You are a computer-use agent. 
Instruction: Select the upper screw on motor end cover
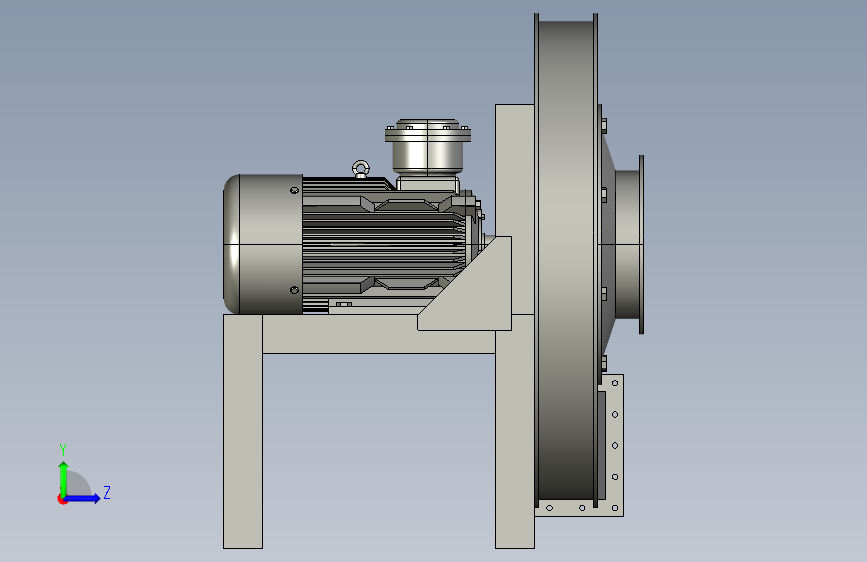pyautogui.click(x=295, y=190)
